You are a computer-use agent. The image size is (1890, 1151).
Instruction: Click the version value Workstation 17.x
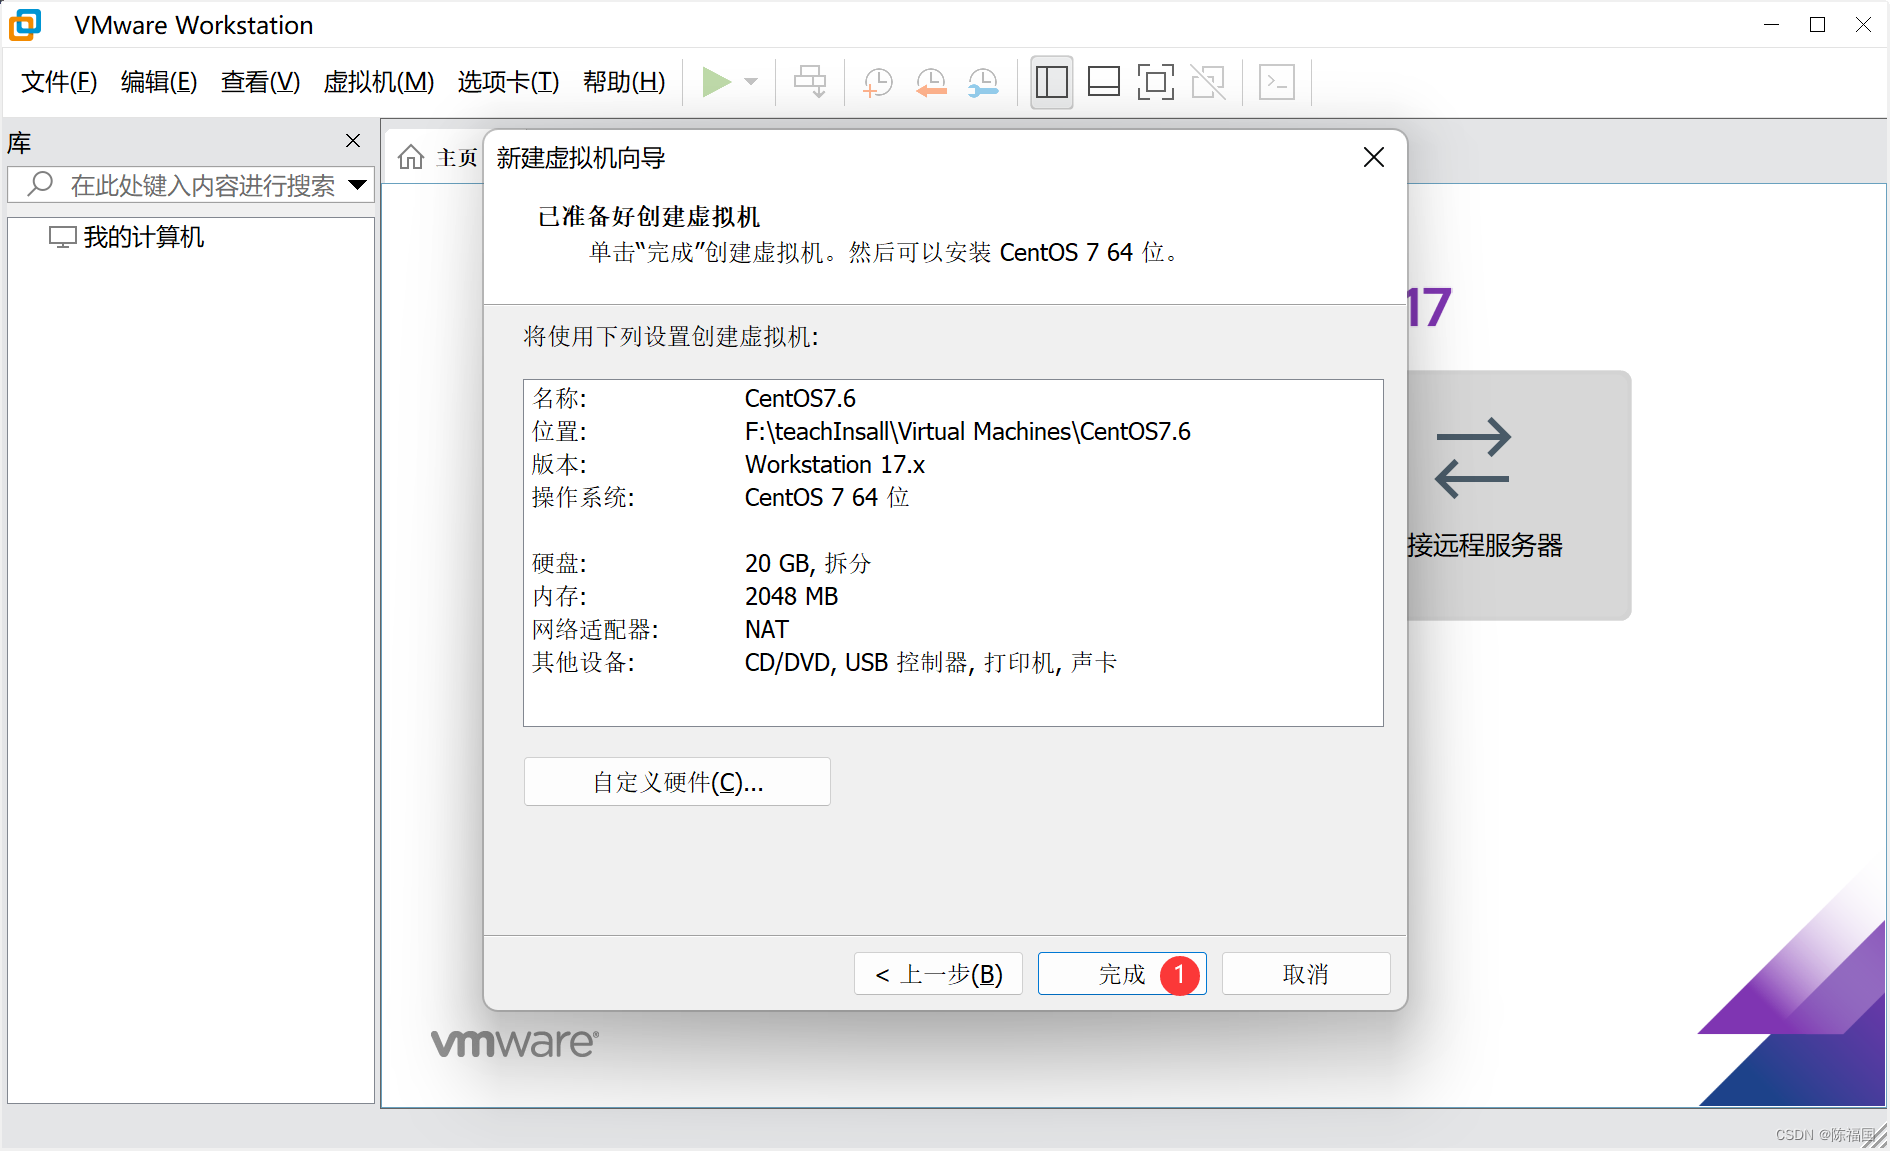835,464
